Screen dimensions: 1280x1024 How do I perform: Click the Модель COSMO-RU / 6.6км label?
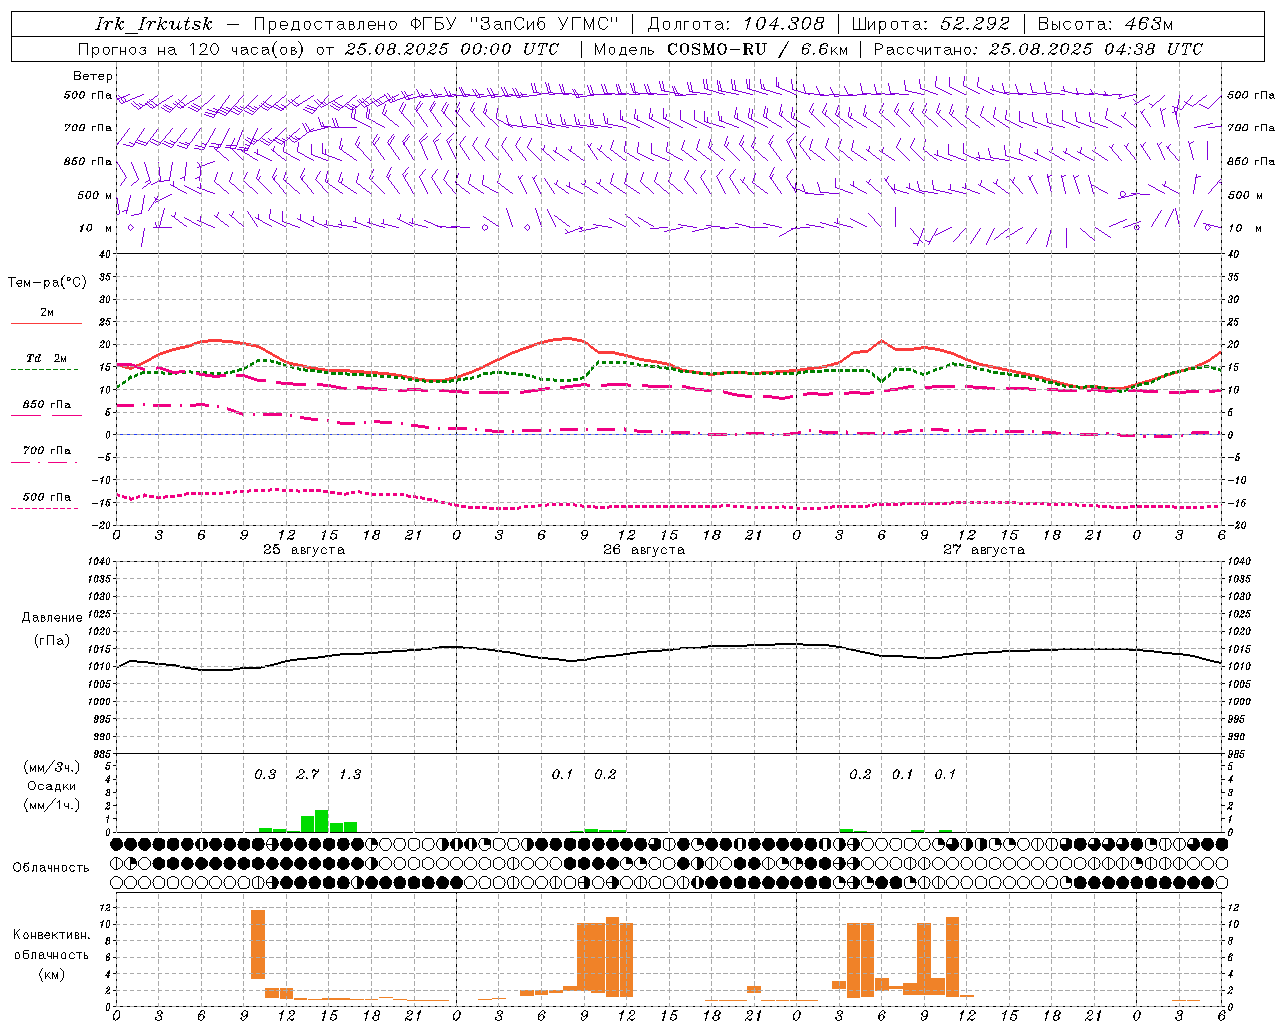click(x=720, y=49)
